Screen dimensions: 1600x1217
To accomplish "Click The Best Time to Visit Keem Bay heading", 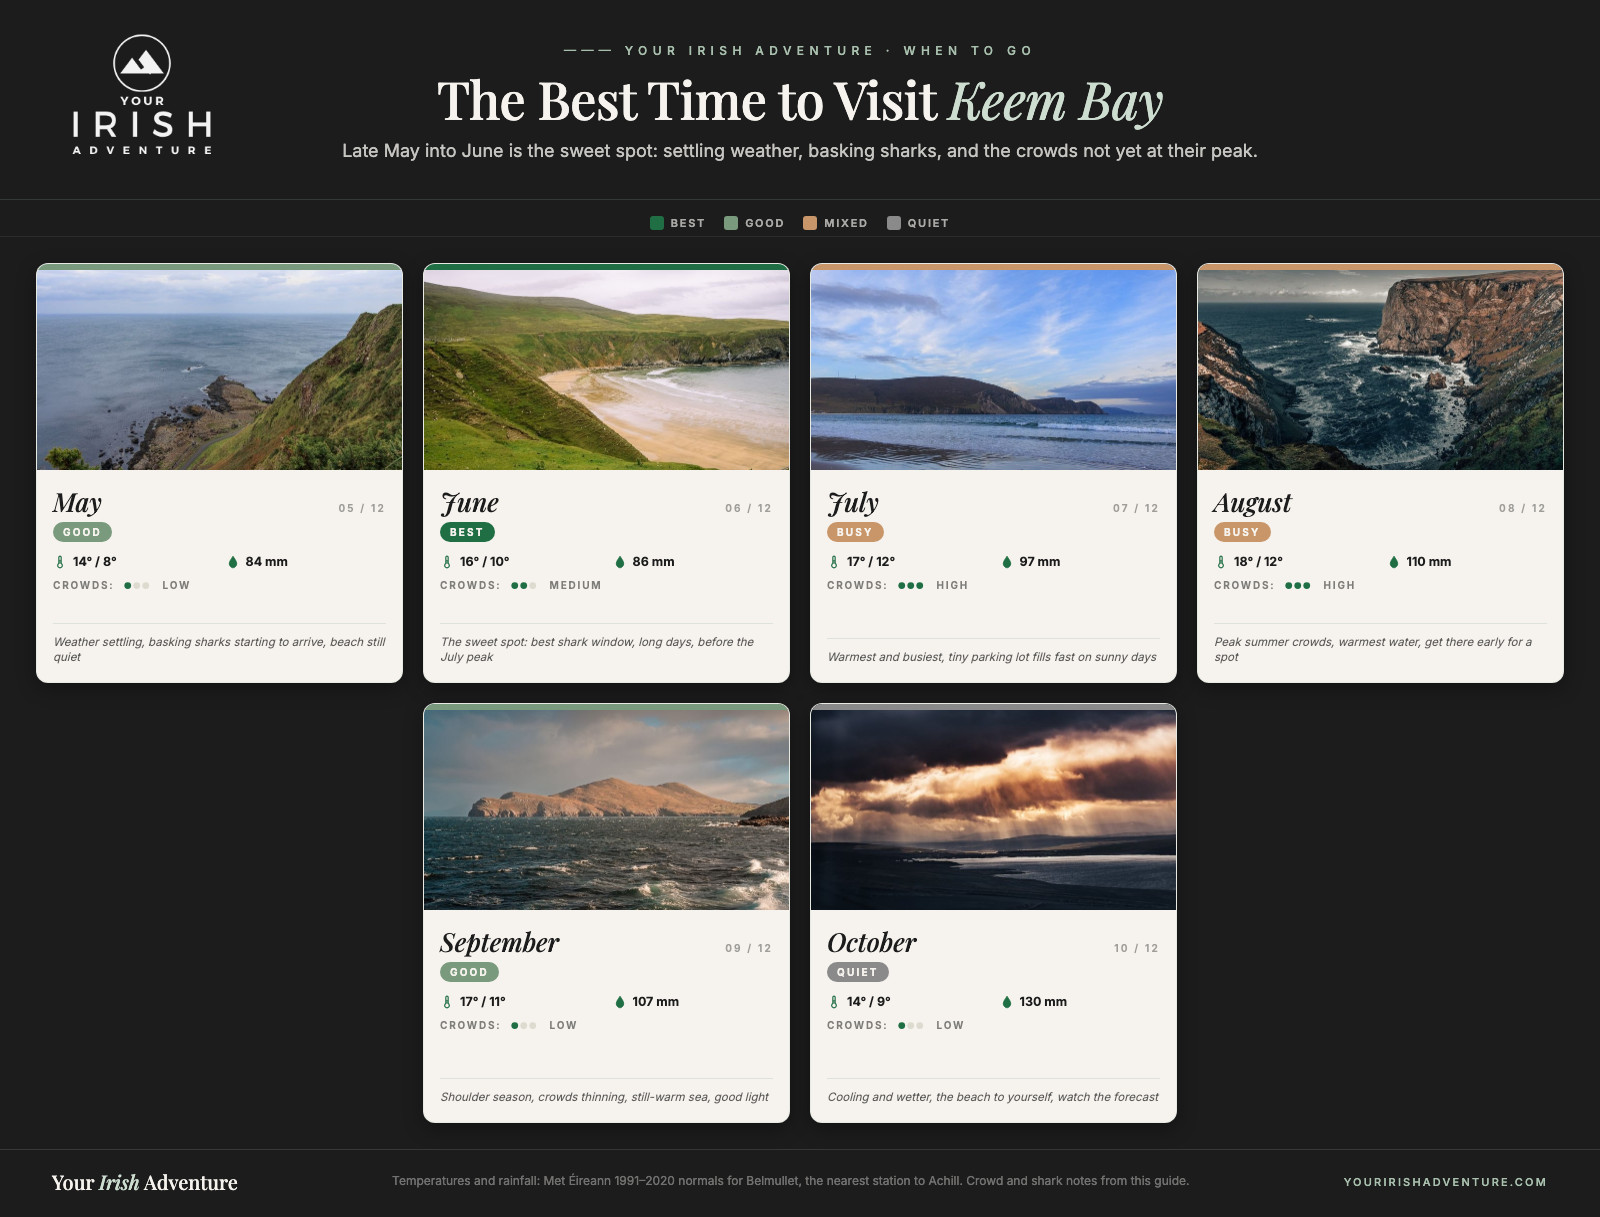I will [800, 102].
